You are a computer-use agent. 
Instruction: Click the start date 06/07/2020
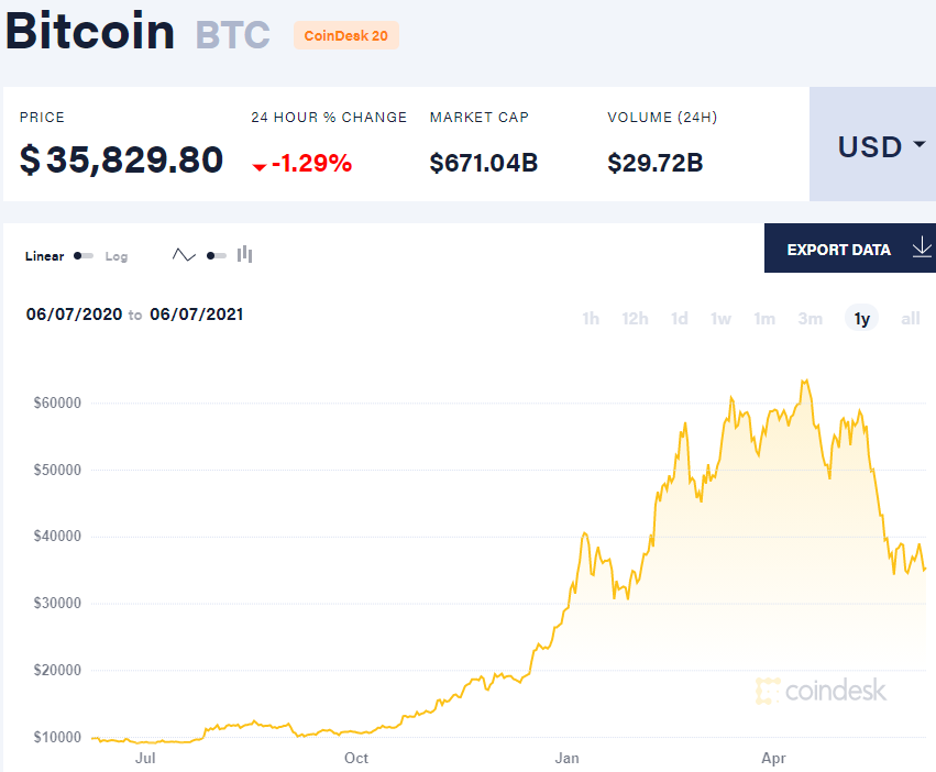point(73,314)
